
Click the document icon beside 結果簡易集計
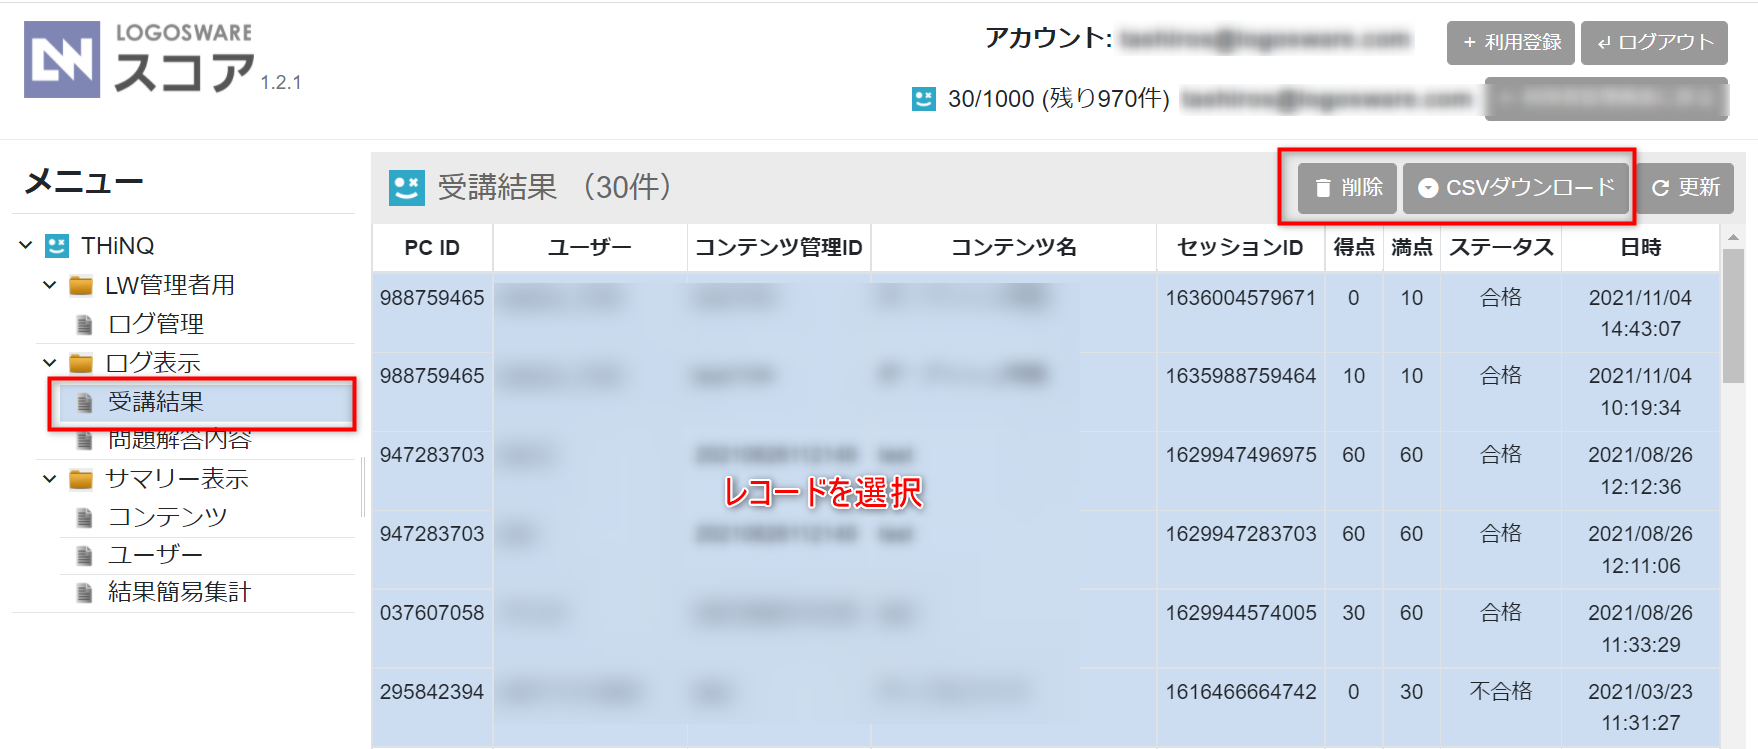pos(86,593)
